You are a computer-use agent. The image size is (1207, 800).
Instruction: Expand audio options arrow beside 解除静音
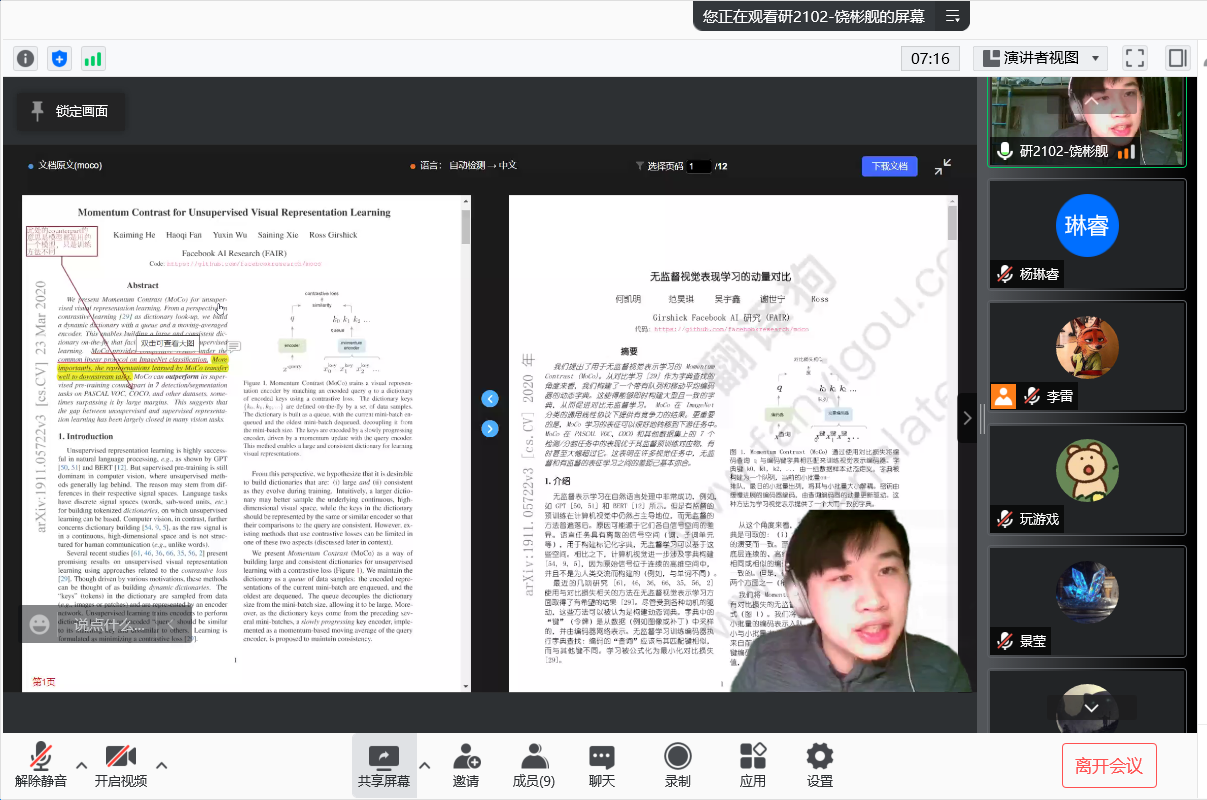pos(82,766)
